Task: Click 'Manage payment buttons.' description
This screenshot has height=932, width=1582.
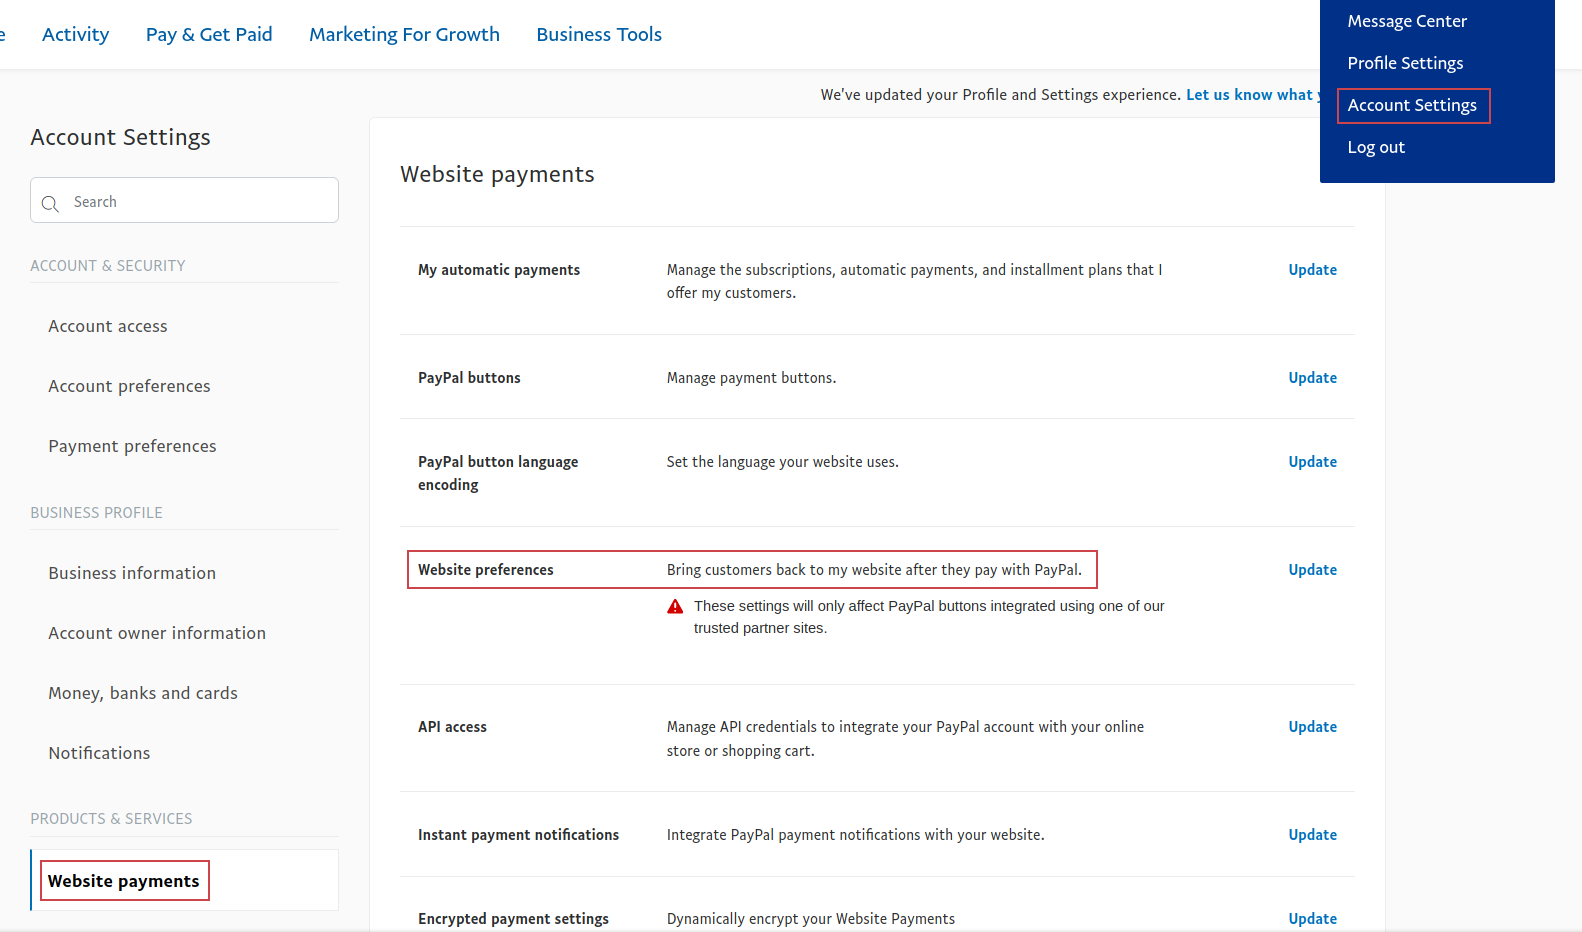Action: (x=751, y=378)
